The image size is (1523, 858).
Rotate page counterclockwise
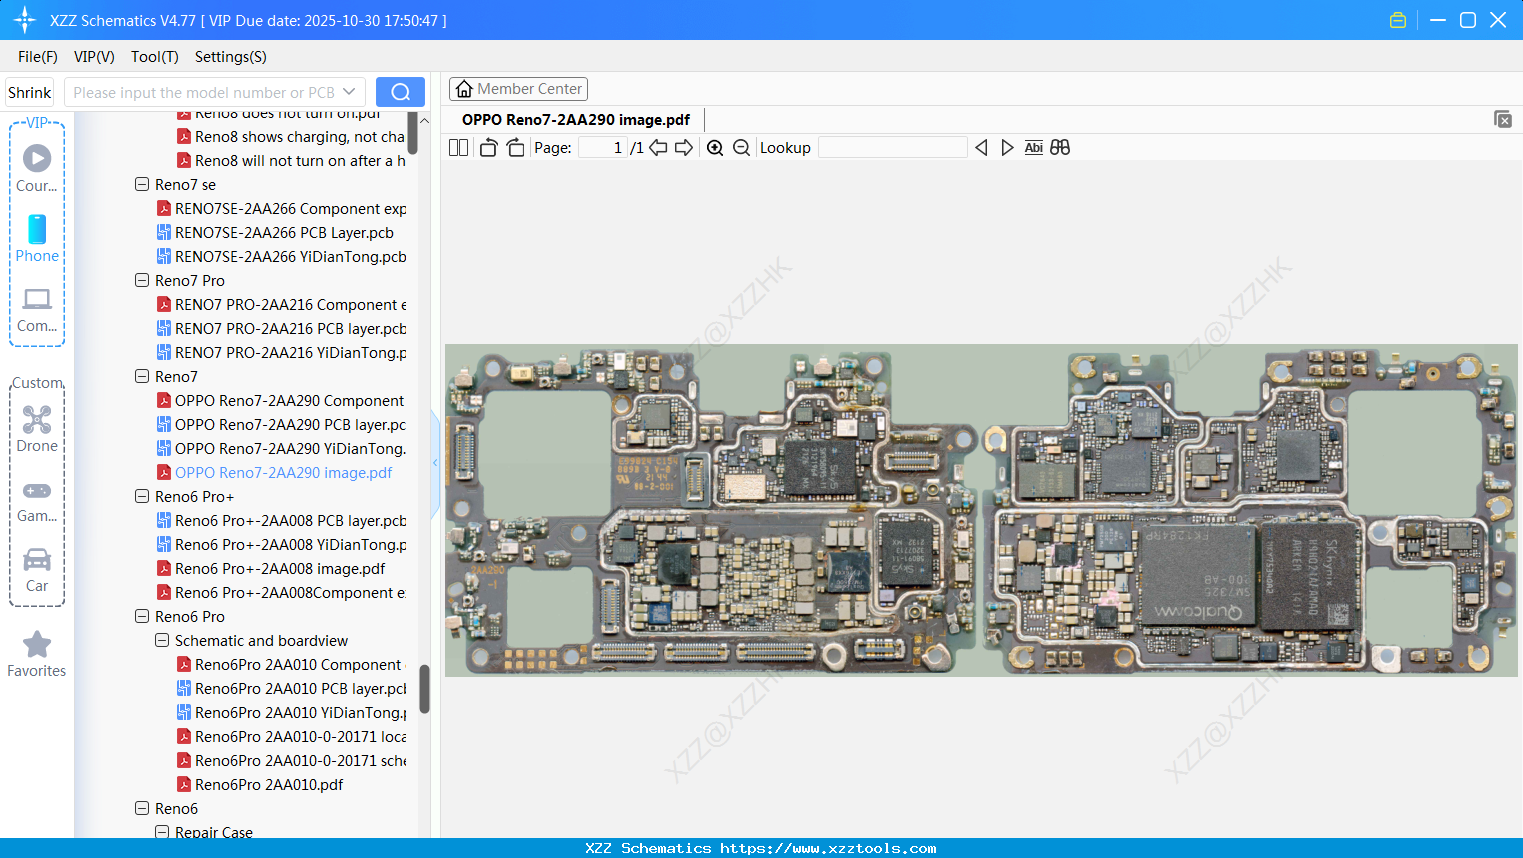click(488, 148)
